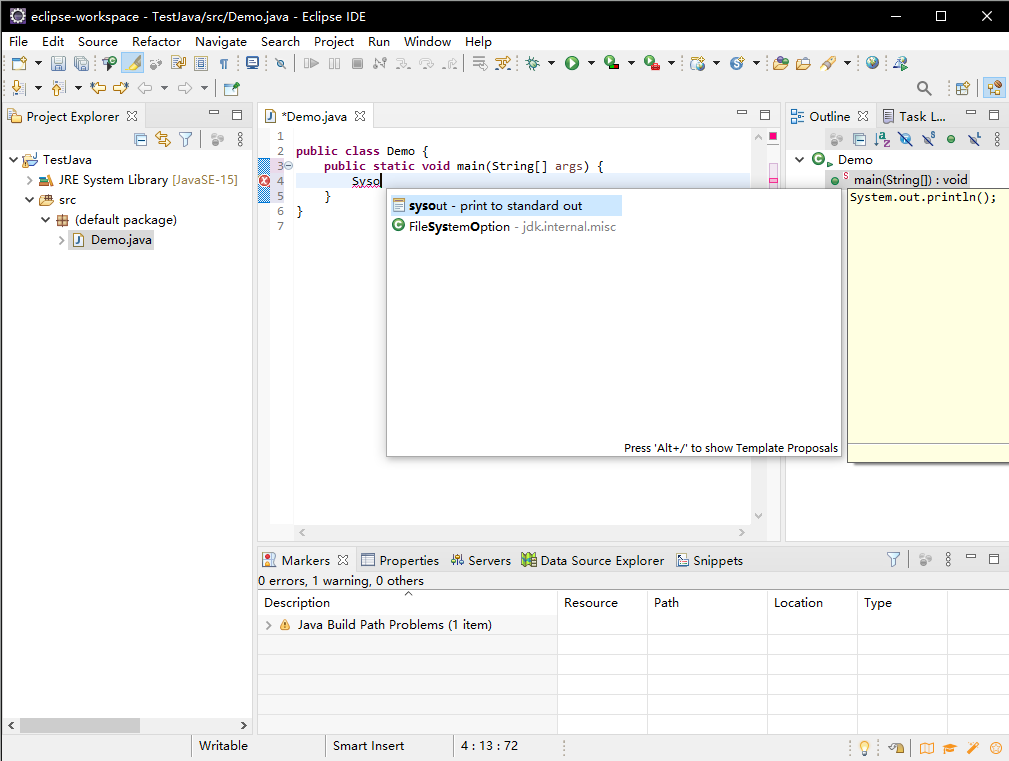1009x761 pixels.
Task: Click the Open Perspective icon
Action: 963,88
